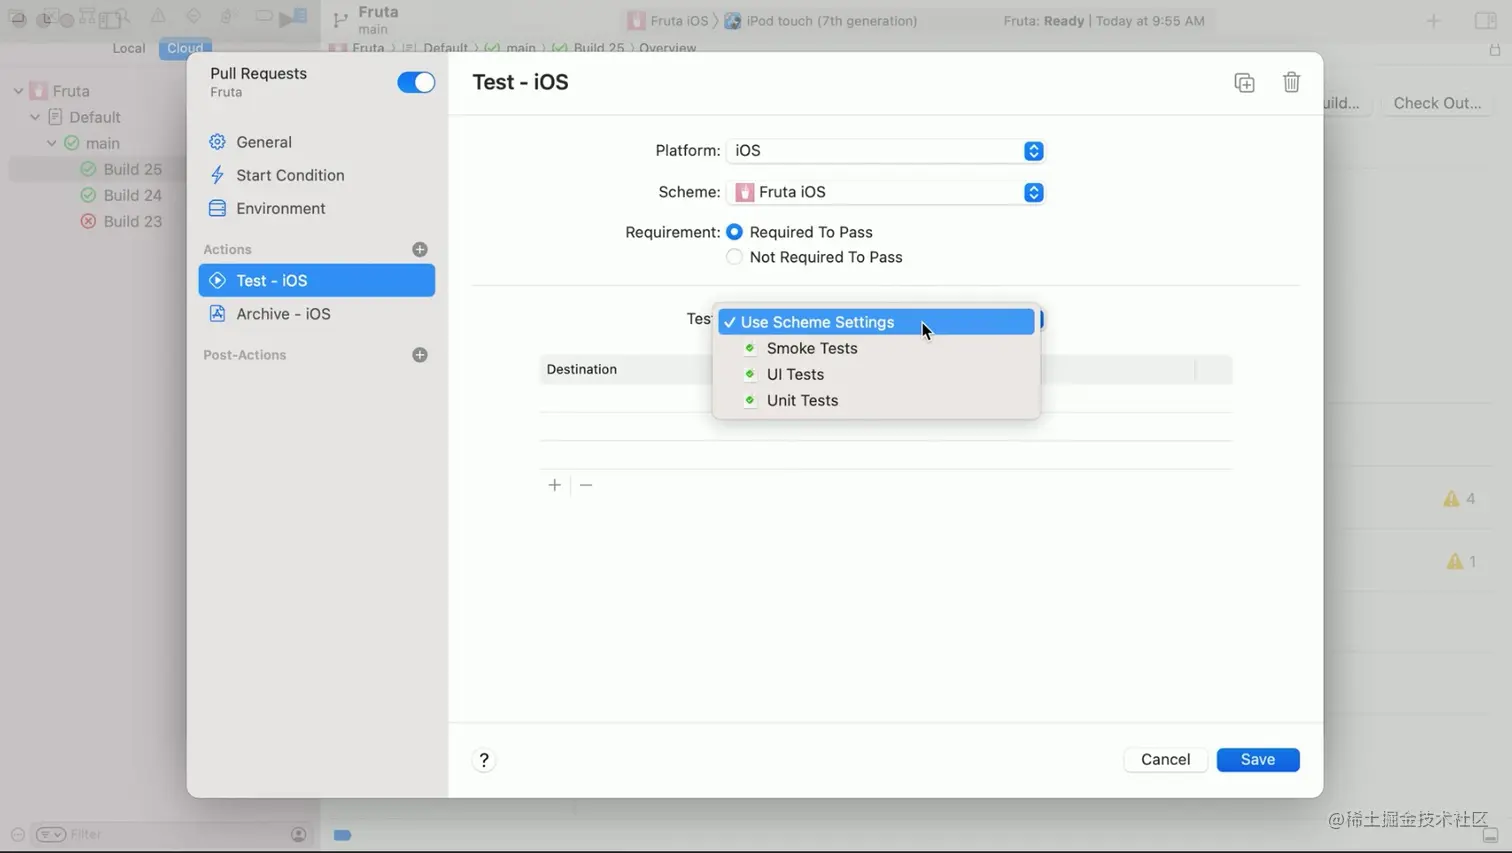Open help with the question mark button
The image size is (1512, 853).
(484, 760)
